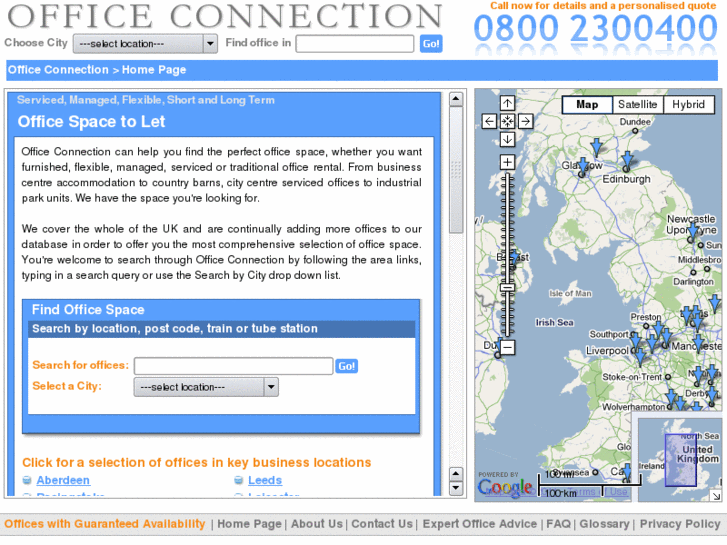Click the bullet icon beside Aberdeen

27,480
